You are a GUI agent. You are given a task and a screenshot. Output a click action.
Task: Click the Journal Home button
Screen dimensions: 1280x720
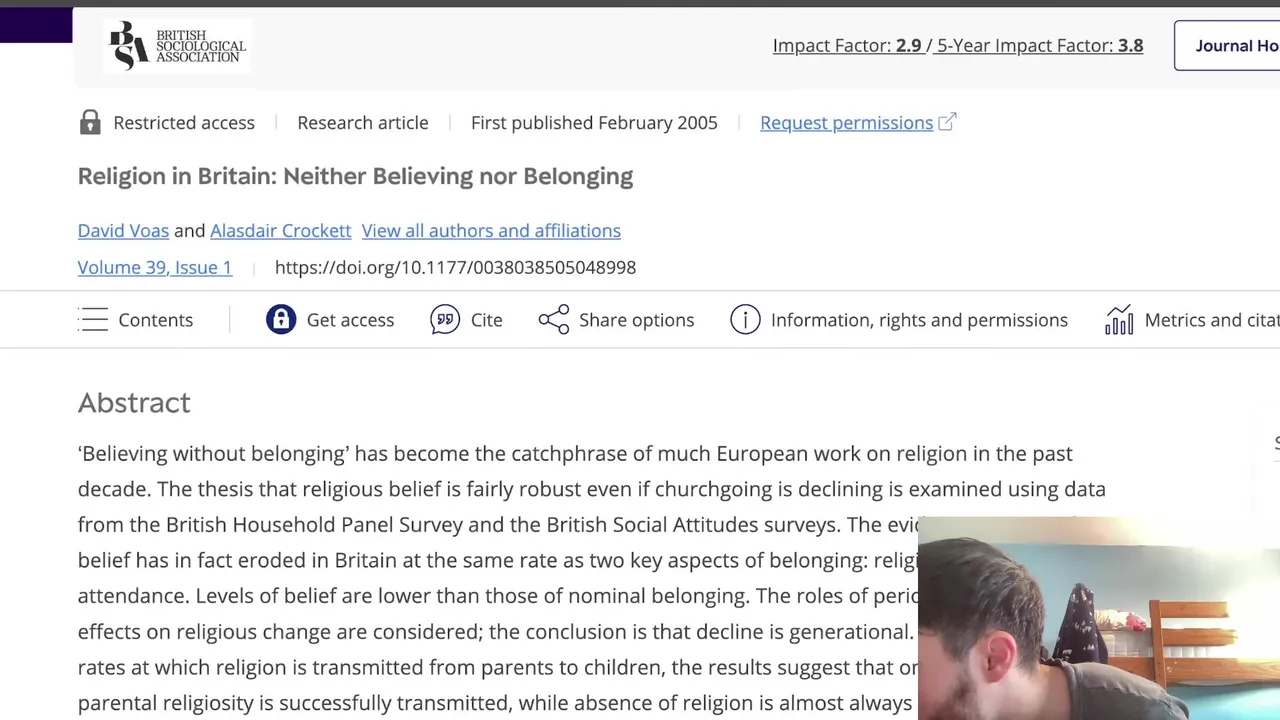(x=1236, y=46)
